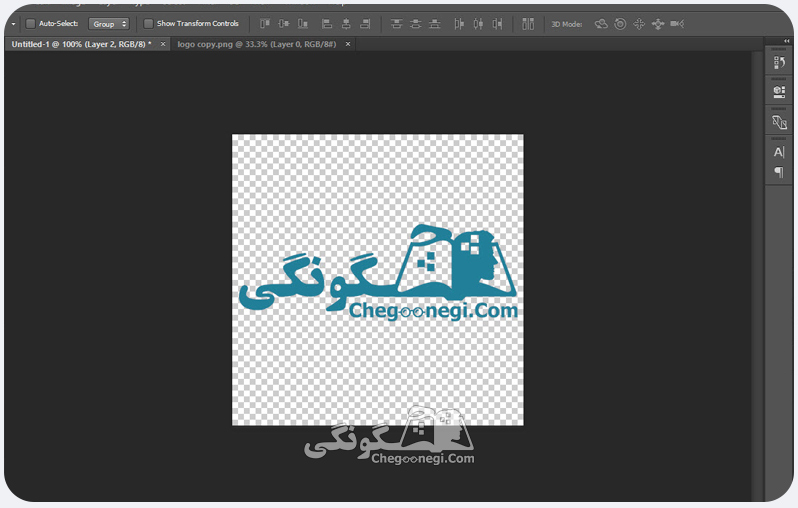Click Auto-Align Layers icon
Screen dimensions: 798x508
pyautogui.click(x=528, y=23)
